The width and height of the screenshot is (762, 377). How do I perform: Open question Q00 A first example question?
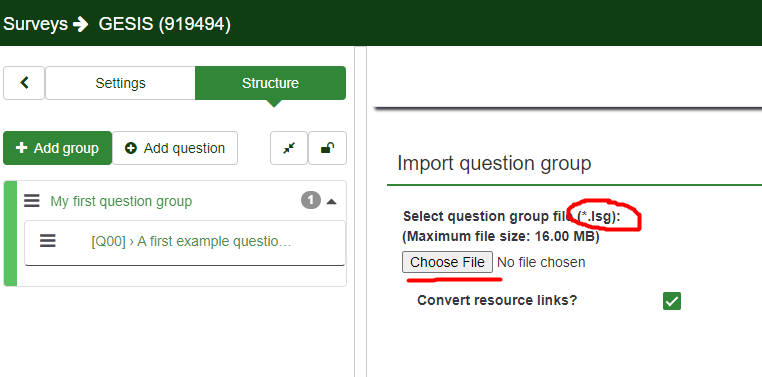click(x=191, y=241)
